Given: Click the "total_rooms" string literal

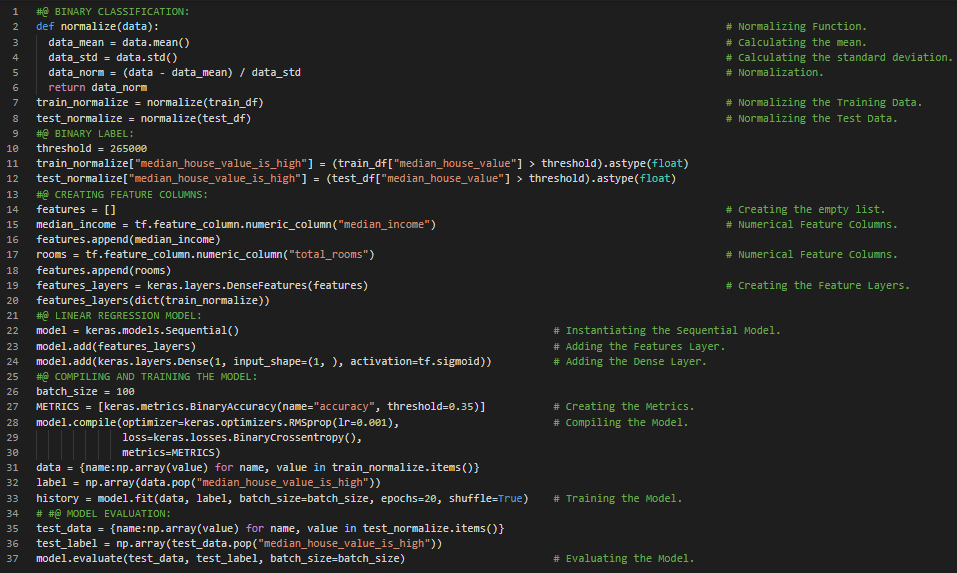Looking at the screenshot, I should coord(331,255).
